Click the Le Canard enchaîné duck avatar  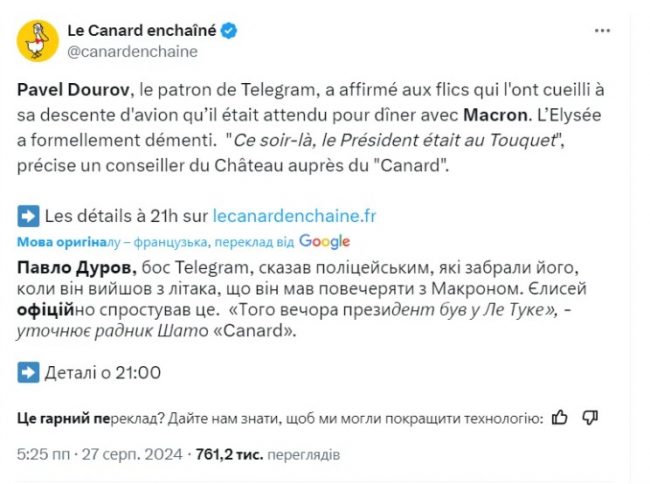[x=38, y=41]
